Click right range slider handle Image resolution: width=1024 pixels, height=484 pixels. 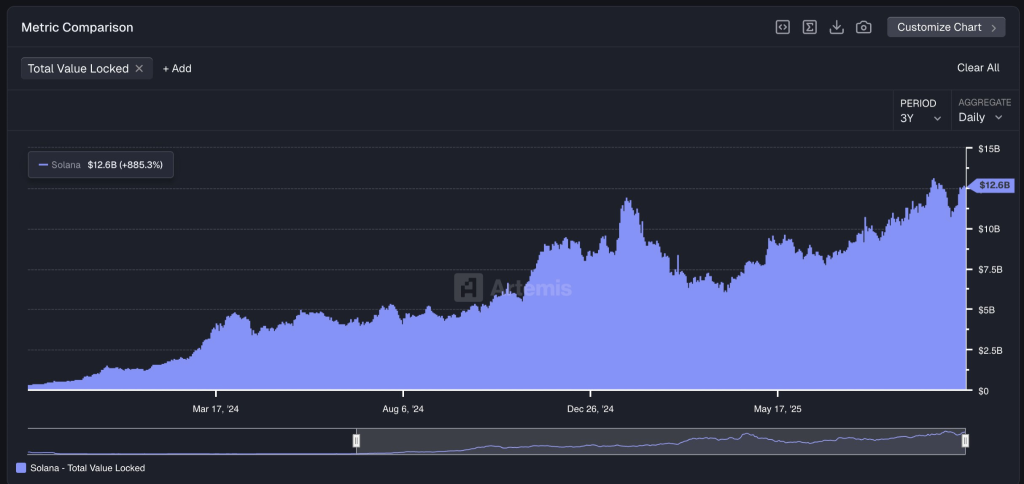click(x=965, y=441)
